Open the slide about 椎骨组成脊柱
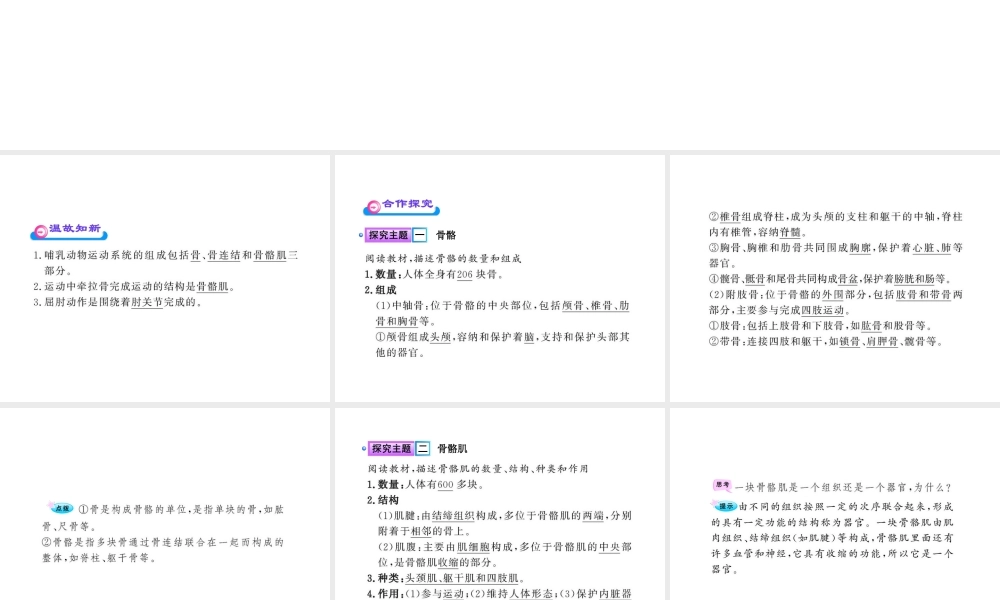This screenshot has height=600, width=1000. 834,278
